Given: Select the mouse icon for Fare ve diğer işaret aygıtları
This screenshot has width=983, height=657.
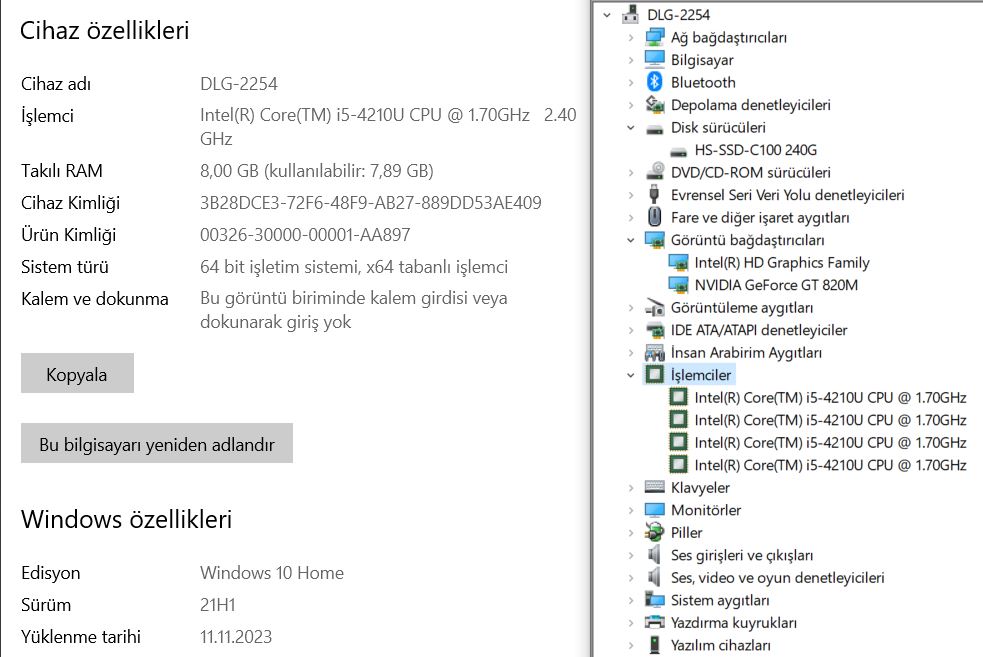Looking at the screenshot, I should click(x=654, y=217).
